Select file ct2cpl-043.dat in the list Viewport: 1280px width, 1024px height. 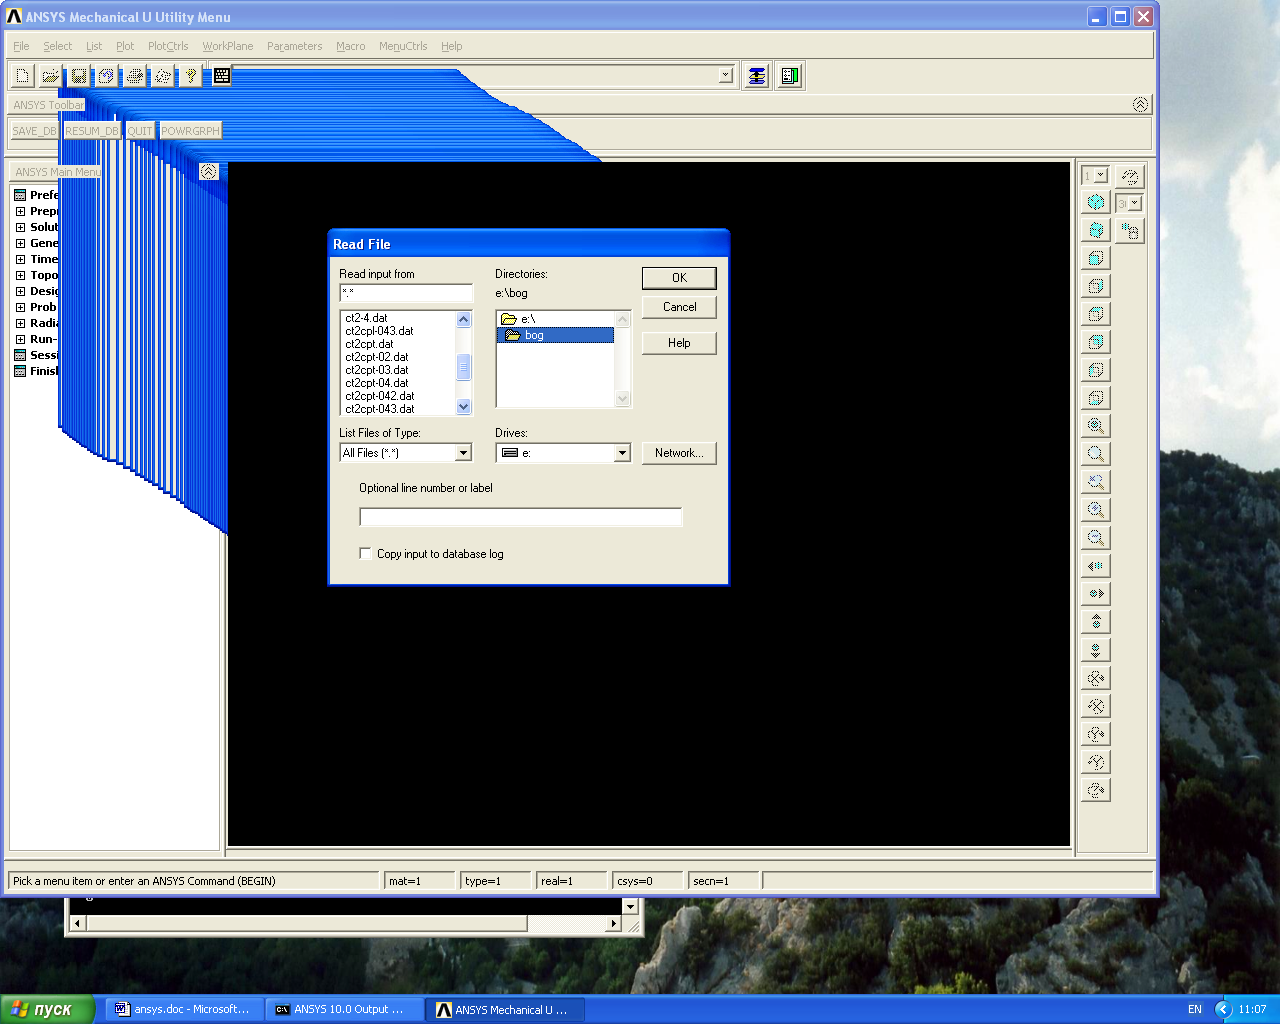pos(379,331)
